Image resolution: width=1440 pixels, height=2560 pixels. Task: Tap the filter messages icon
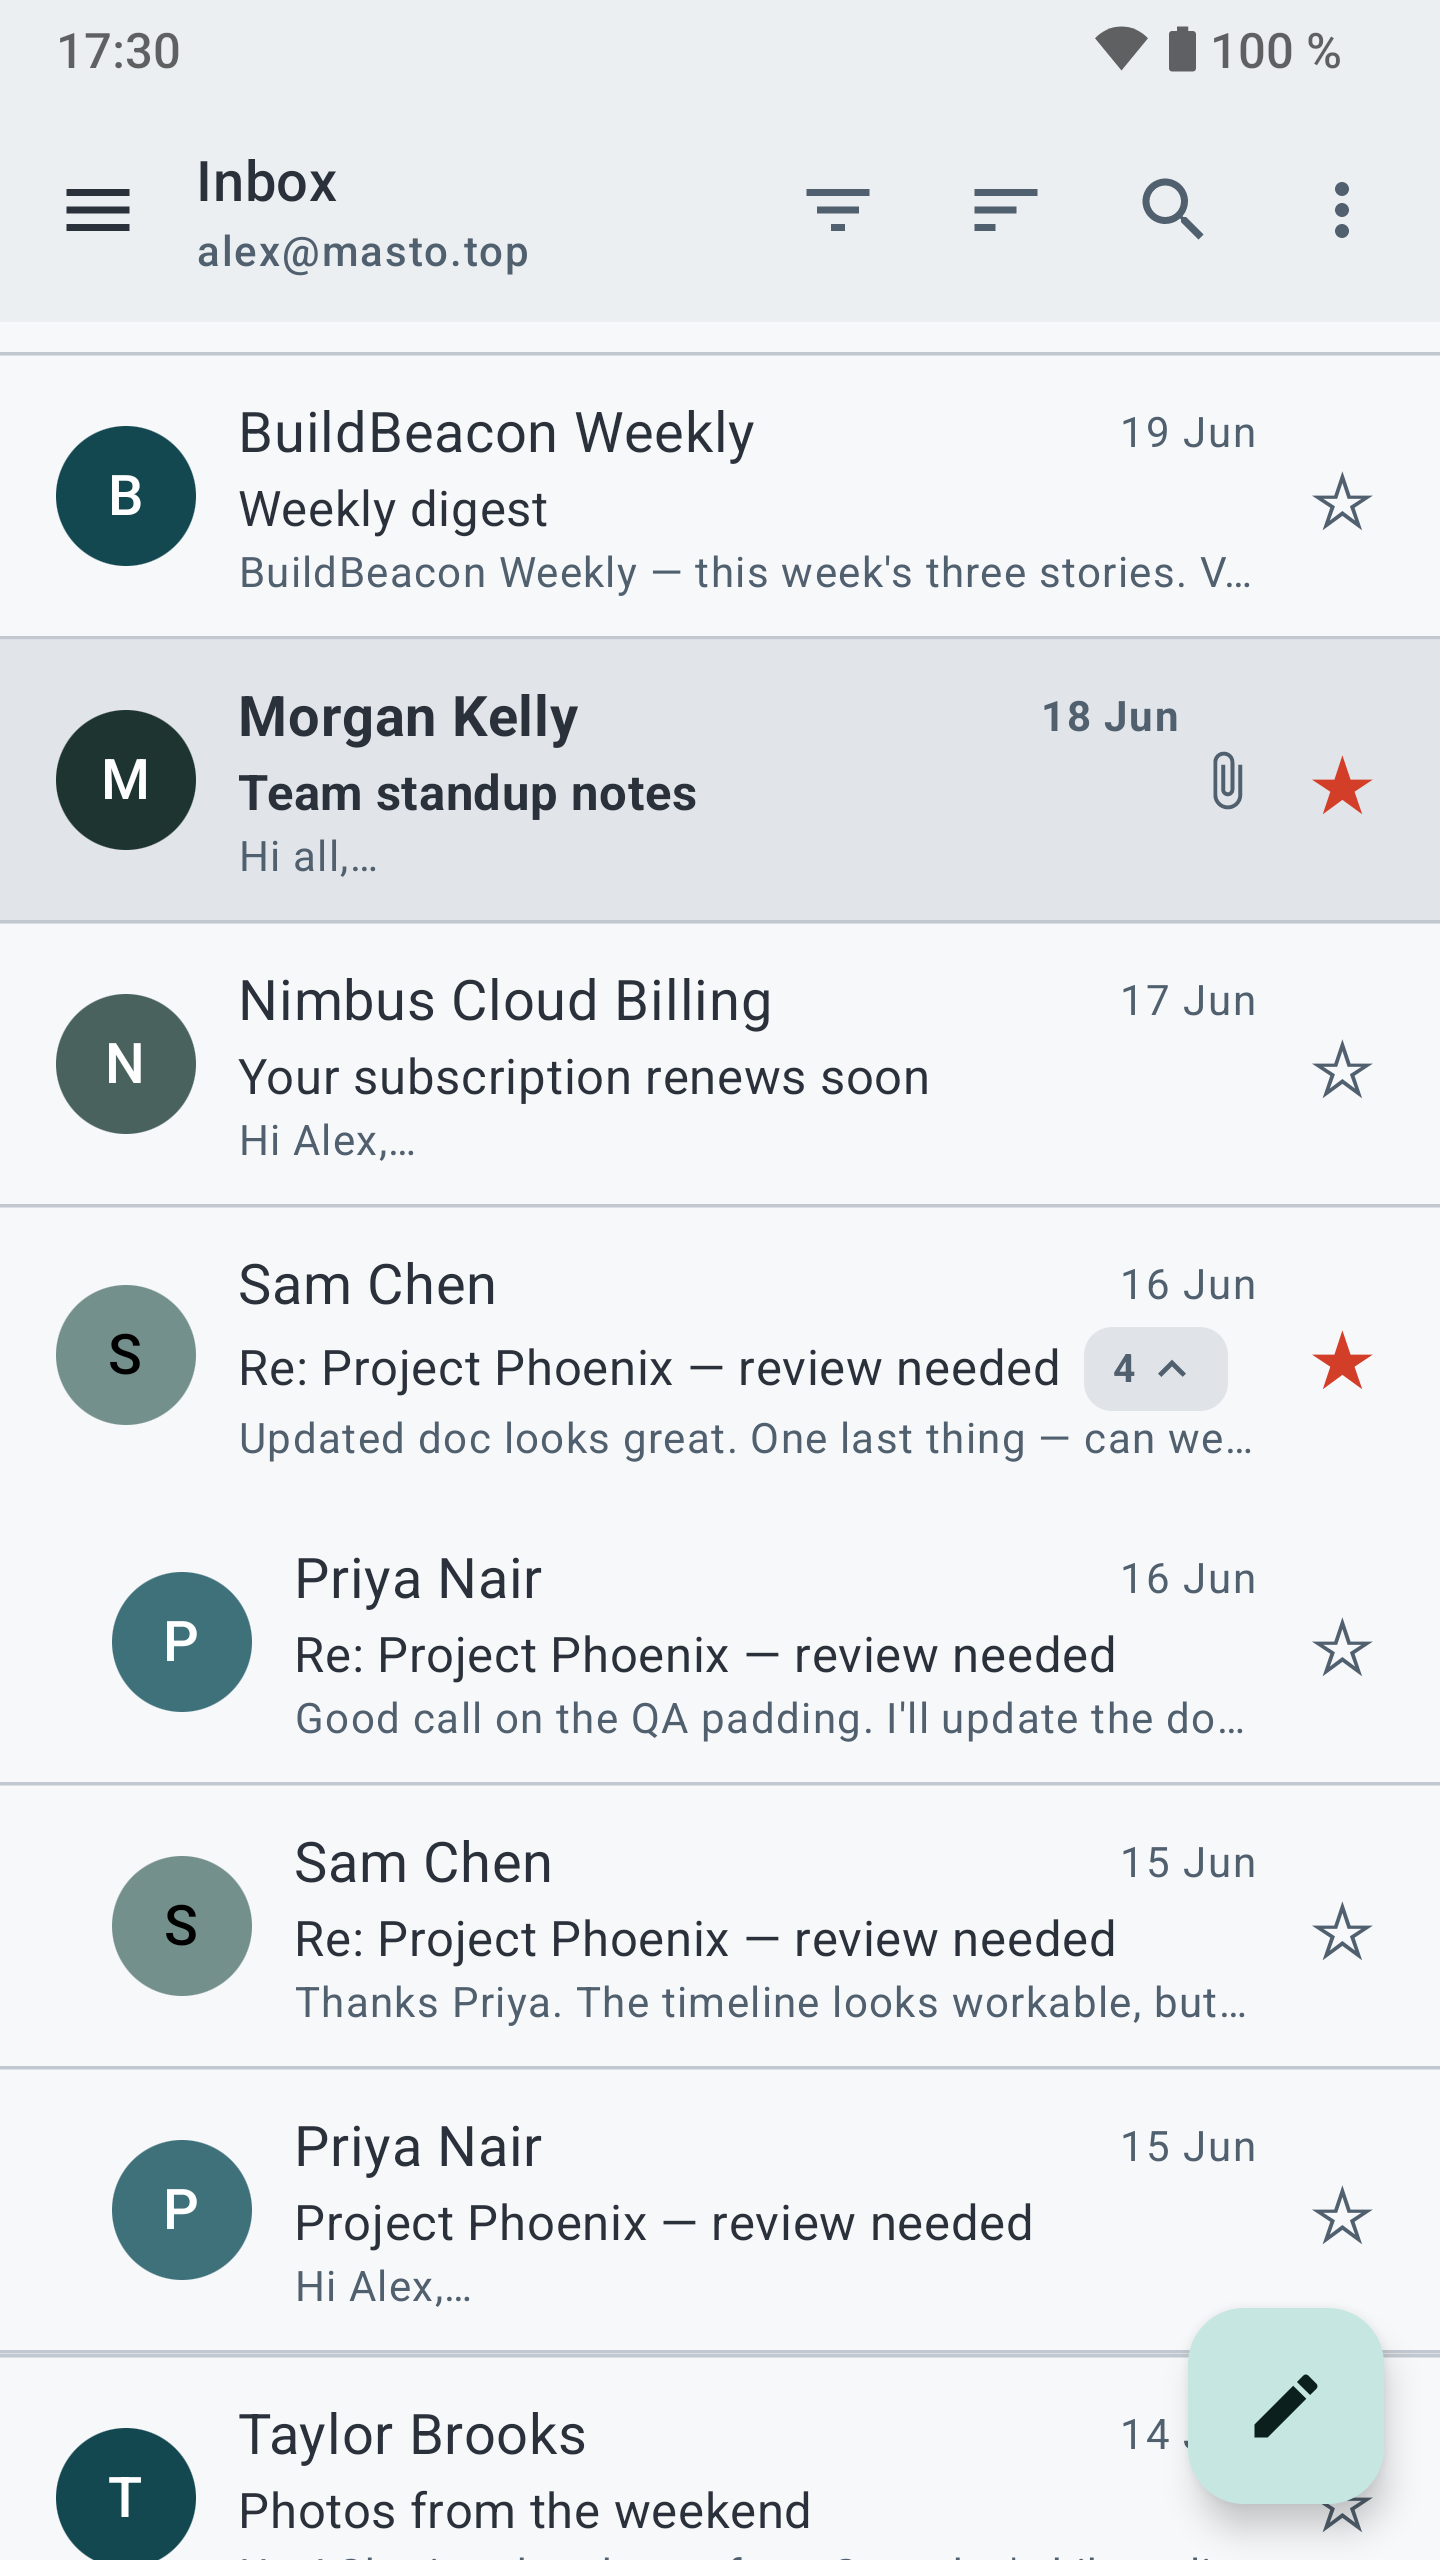tap(837, 210)
